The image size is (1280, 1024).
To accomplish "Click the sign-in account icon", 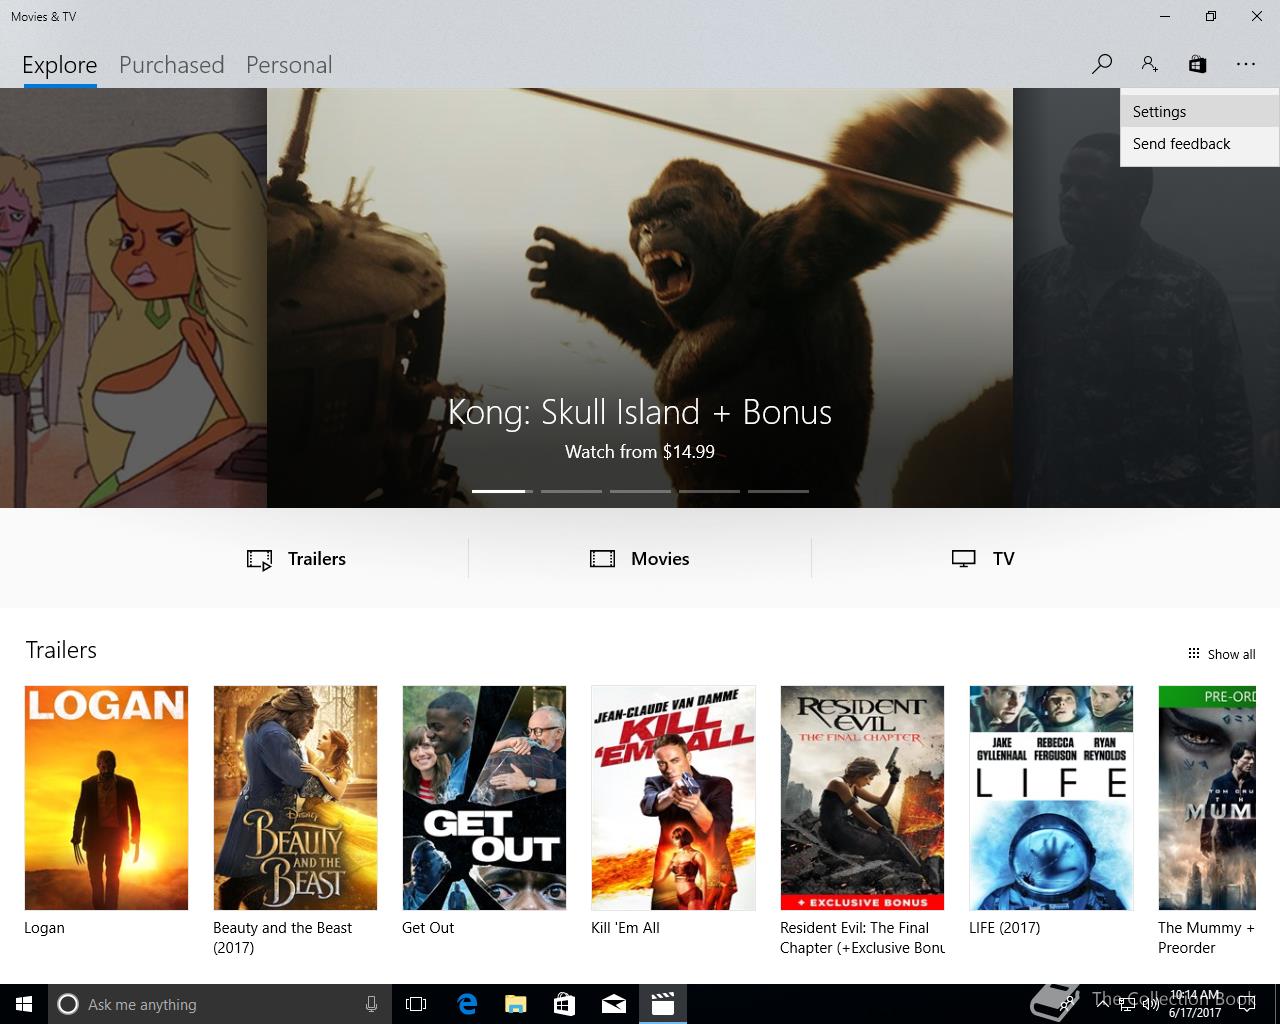I will (x=1149, y=64).
